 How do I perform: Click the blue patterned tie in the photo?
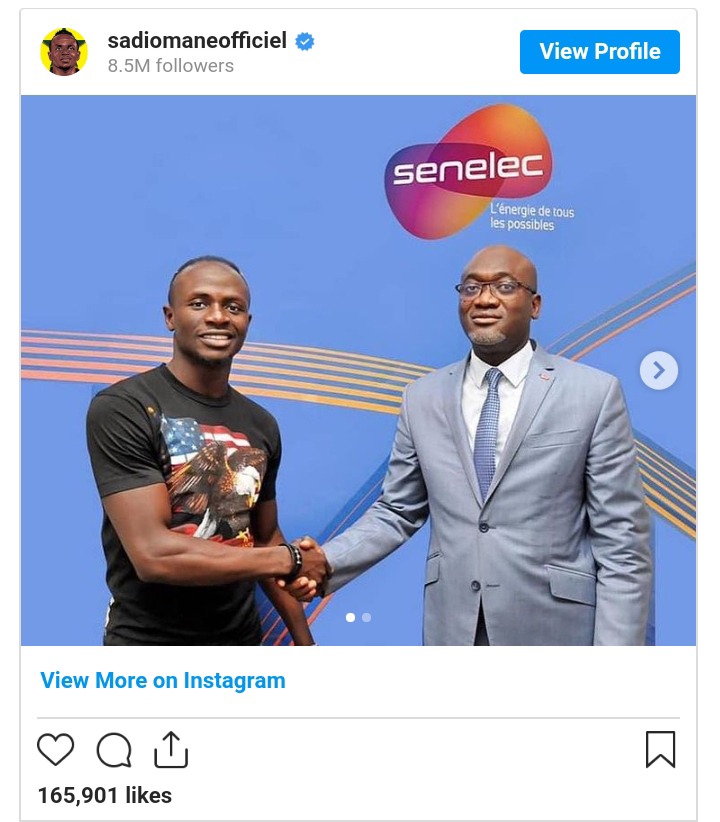[487, 432]
